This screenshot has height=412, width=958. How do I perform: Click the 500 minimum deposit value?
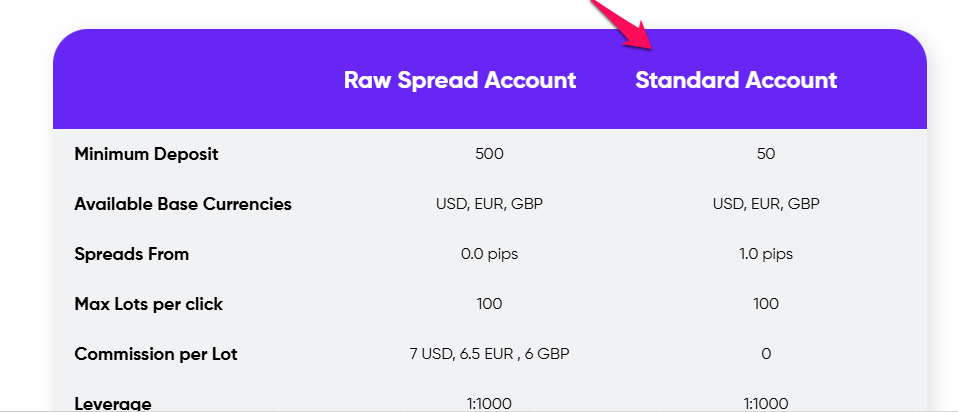489,154
